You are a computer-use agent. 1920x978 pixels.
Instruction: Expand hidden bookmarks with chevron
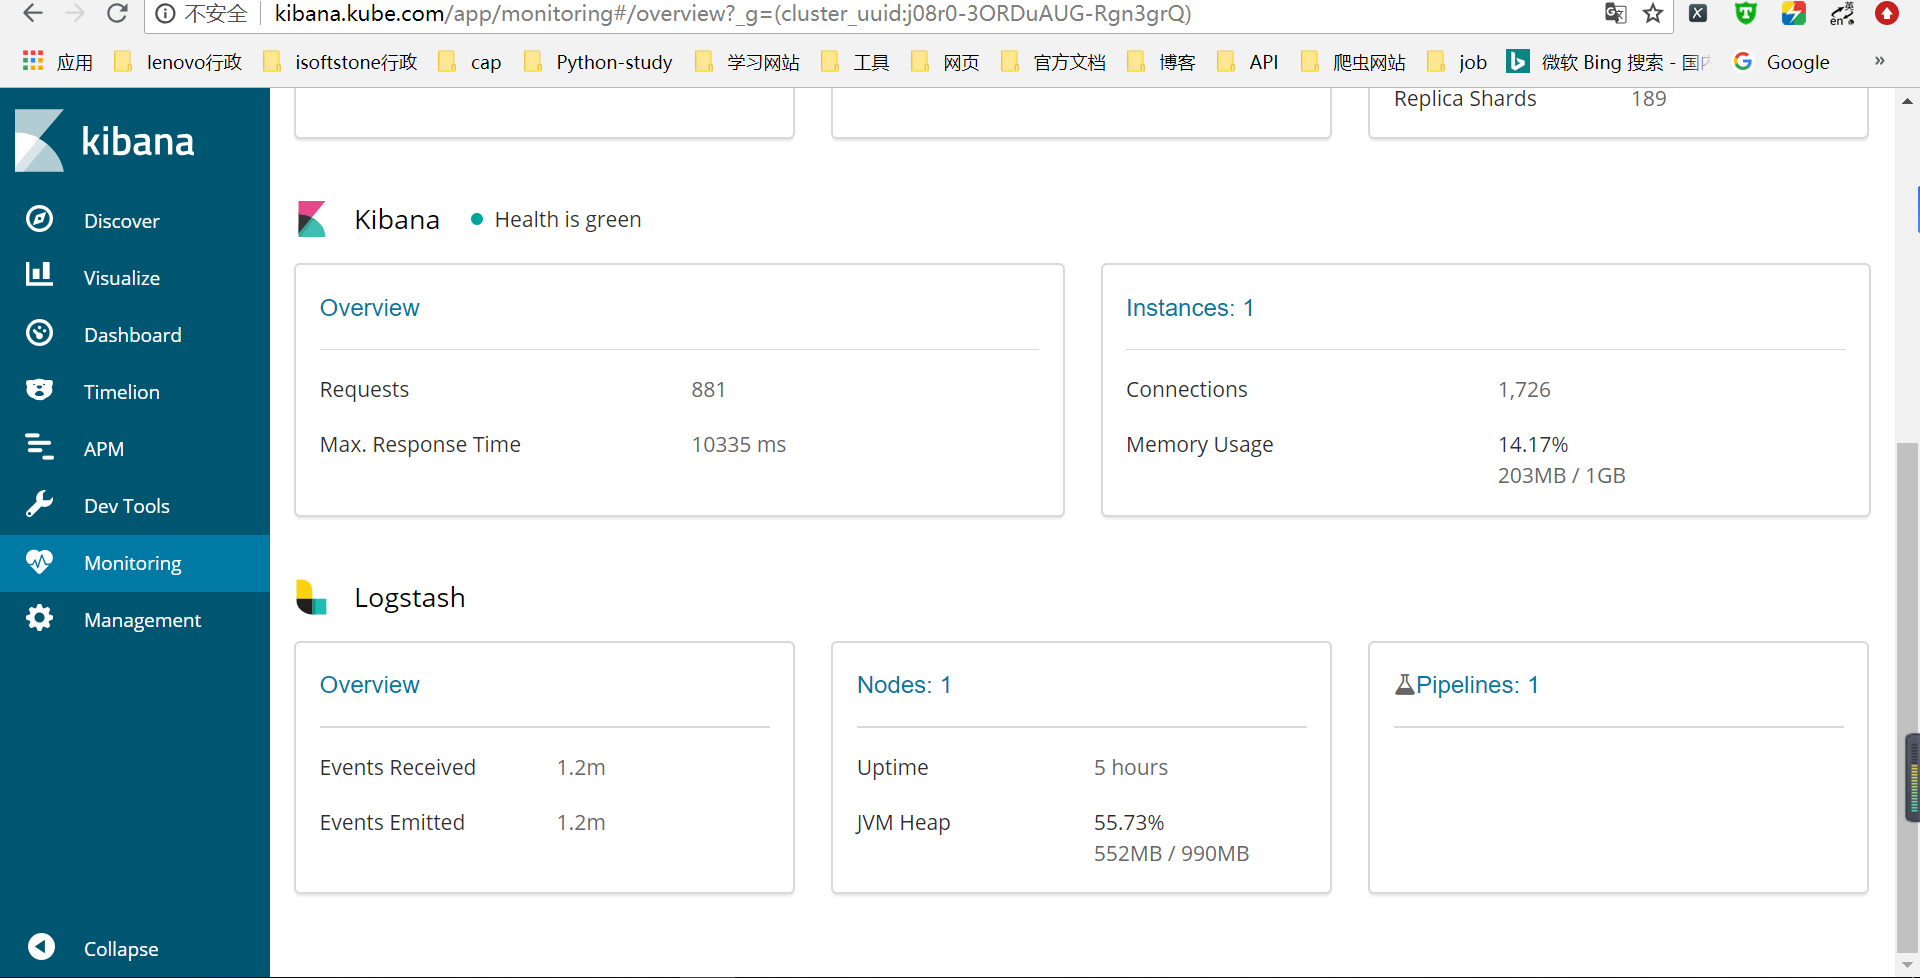1879,61
